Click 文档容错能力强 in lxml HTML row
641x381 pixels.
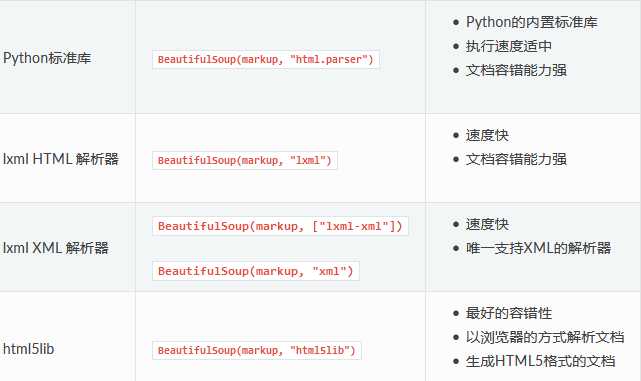point(516,159)
